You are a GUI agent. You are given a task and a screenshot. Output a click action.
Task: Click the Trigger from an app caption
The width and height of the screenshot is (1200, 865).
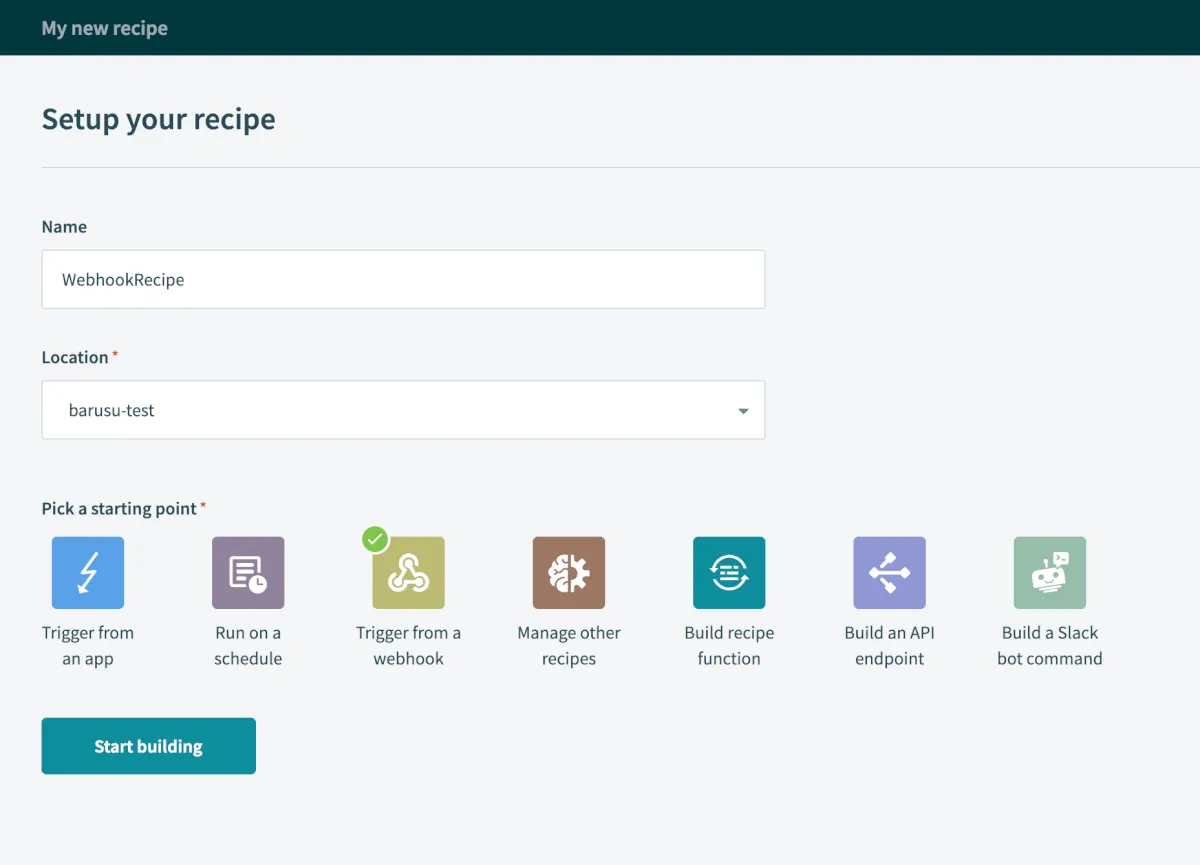[x=88, y=646]
